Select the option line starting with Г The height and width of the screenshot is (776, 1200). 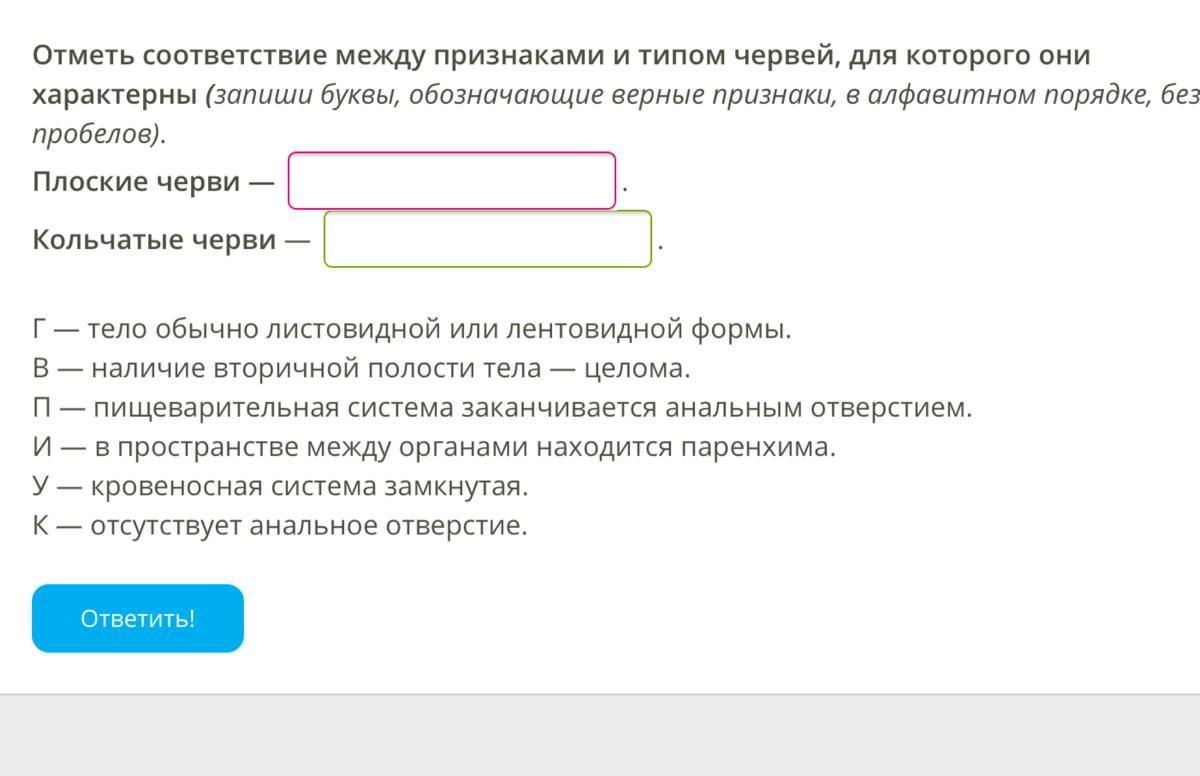[x=411, y=329]
